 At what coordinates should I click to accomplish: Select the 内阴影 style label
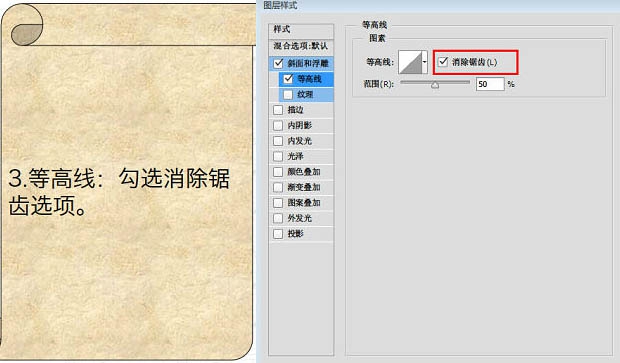300,125
